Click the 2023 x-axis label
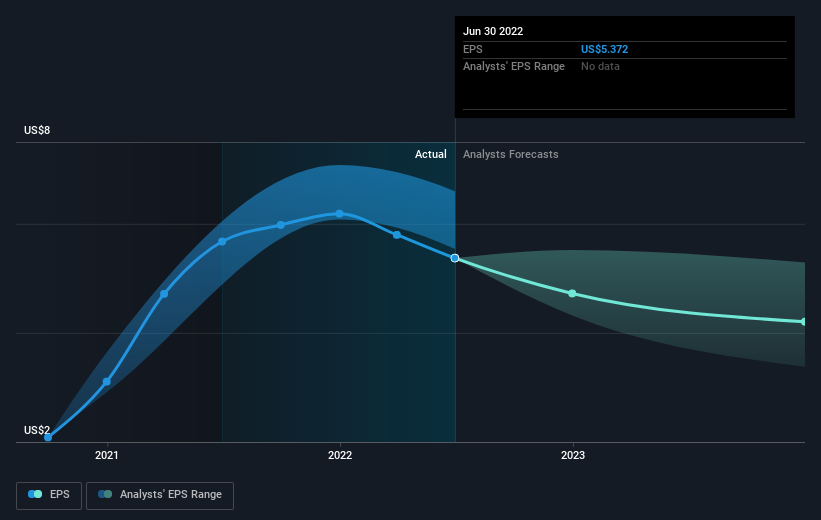The height and width of the screenshot is (520, 821). (573, 455)
